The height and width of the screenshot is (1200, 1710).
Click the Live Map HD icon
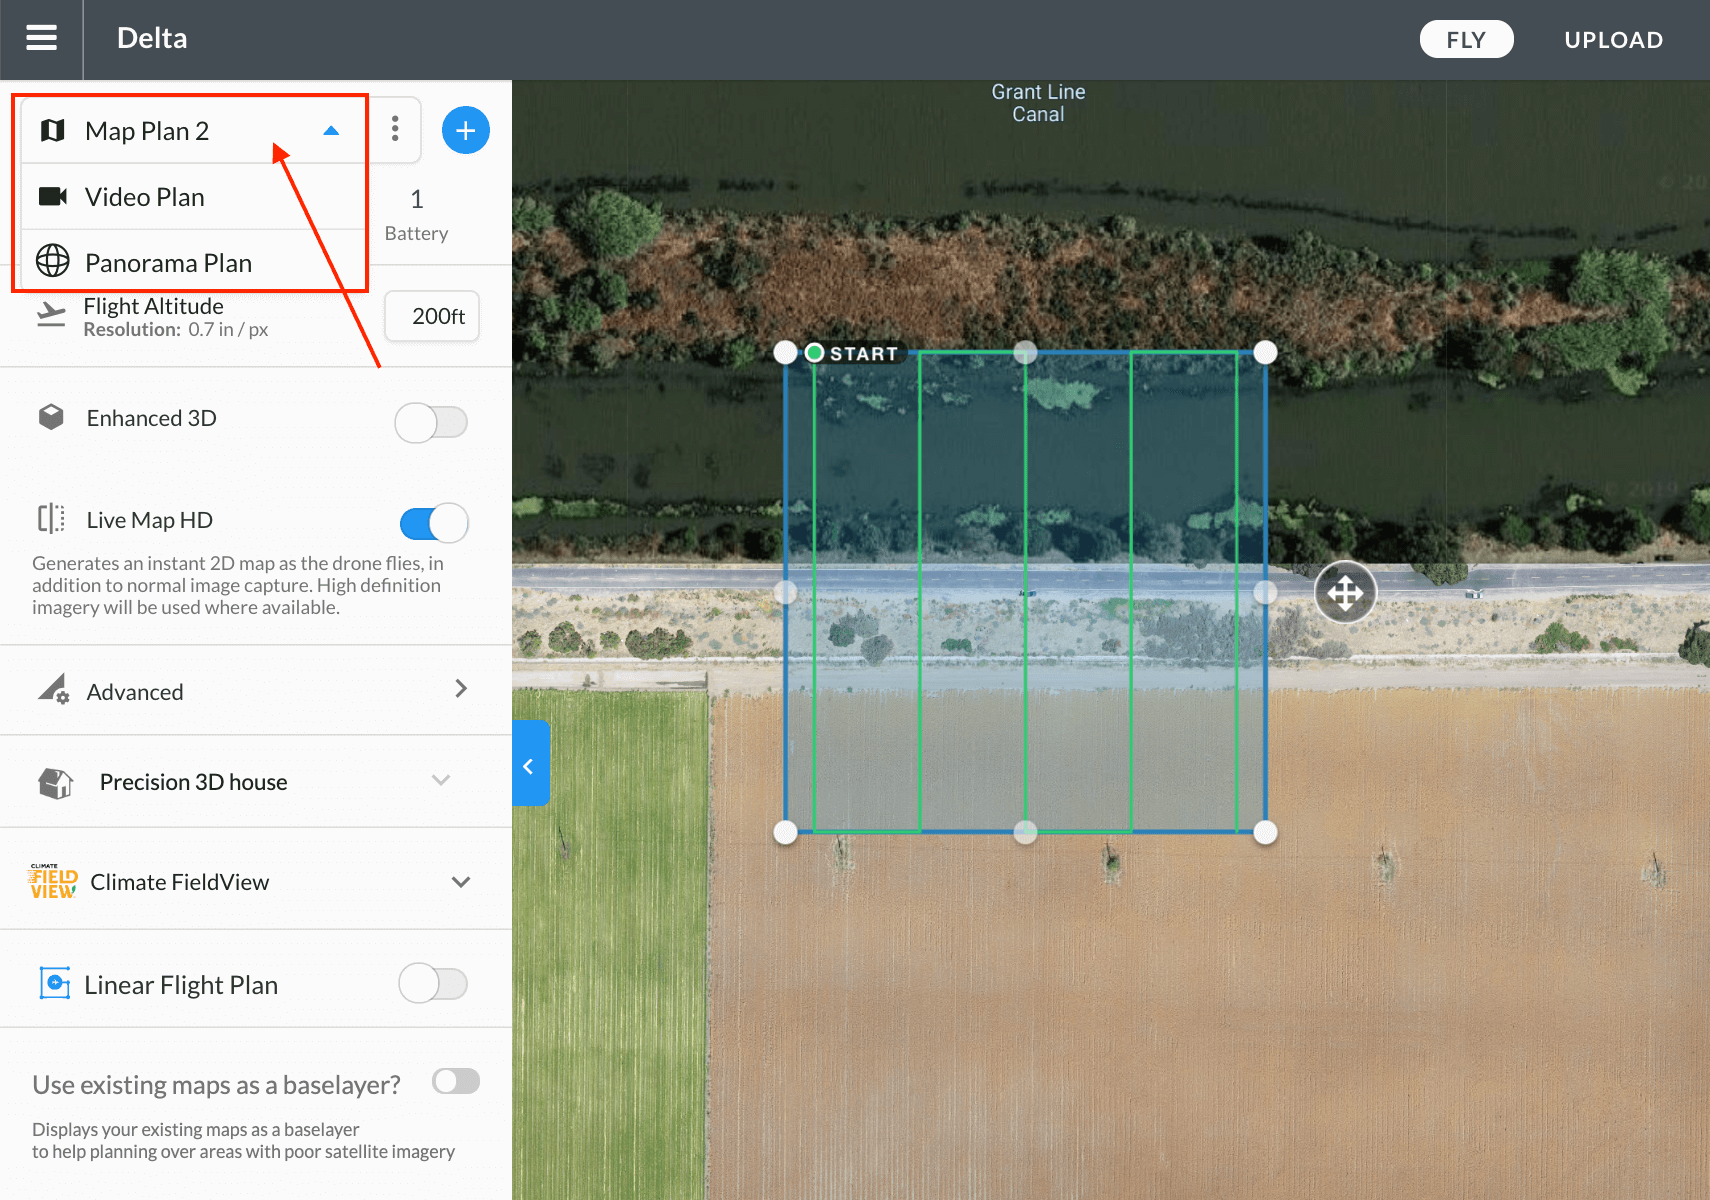51,519
